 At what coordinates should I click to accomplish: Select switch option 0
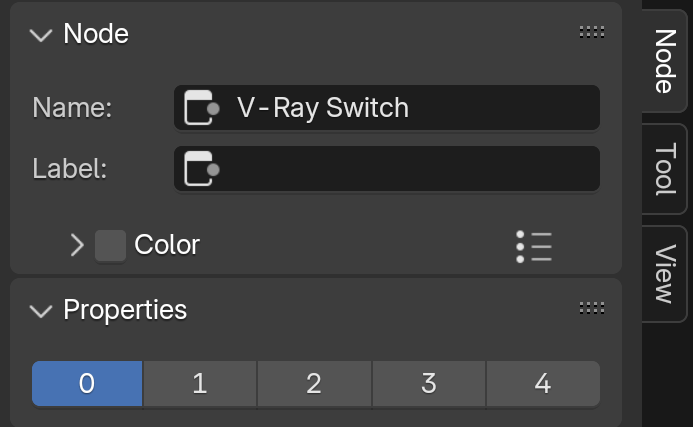click(x=87, y=383)
